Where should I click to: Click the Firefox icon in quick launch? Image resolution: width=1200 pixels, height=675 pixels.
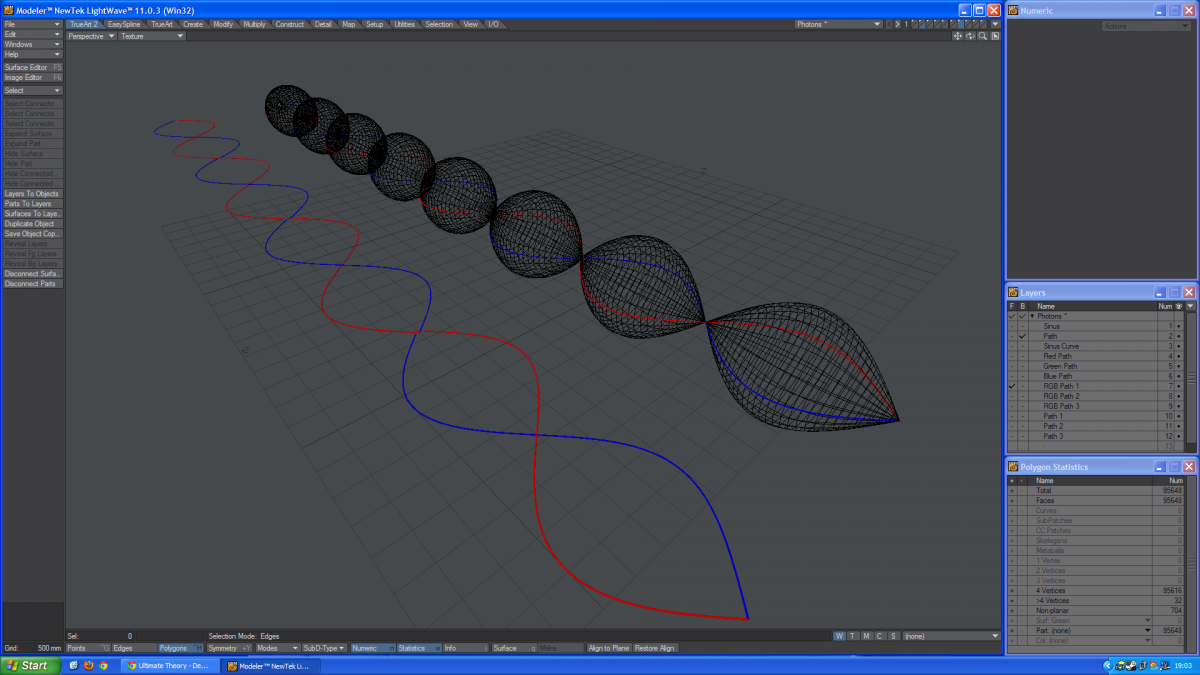pyautogui.click(x=88, y=665)
